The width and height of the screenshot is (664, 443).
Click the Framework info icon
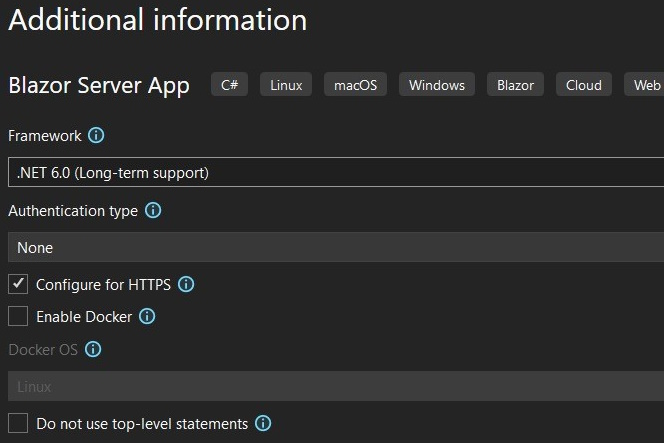pos(97,135)
